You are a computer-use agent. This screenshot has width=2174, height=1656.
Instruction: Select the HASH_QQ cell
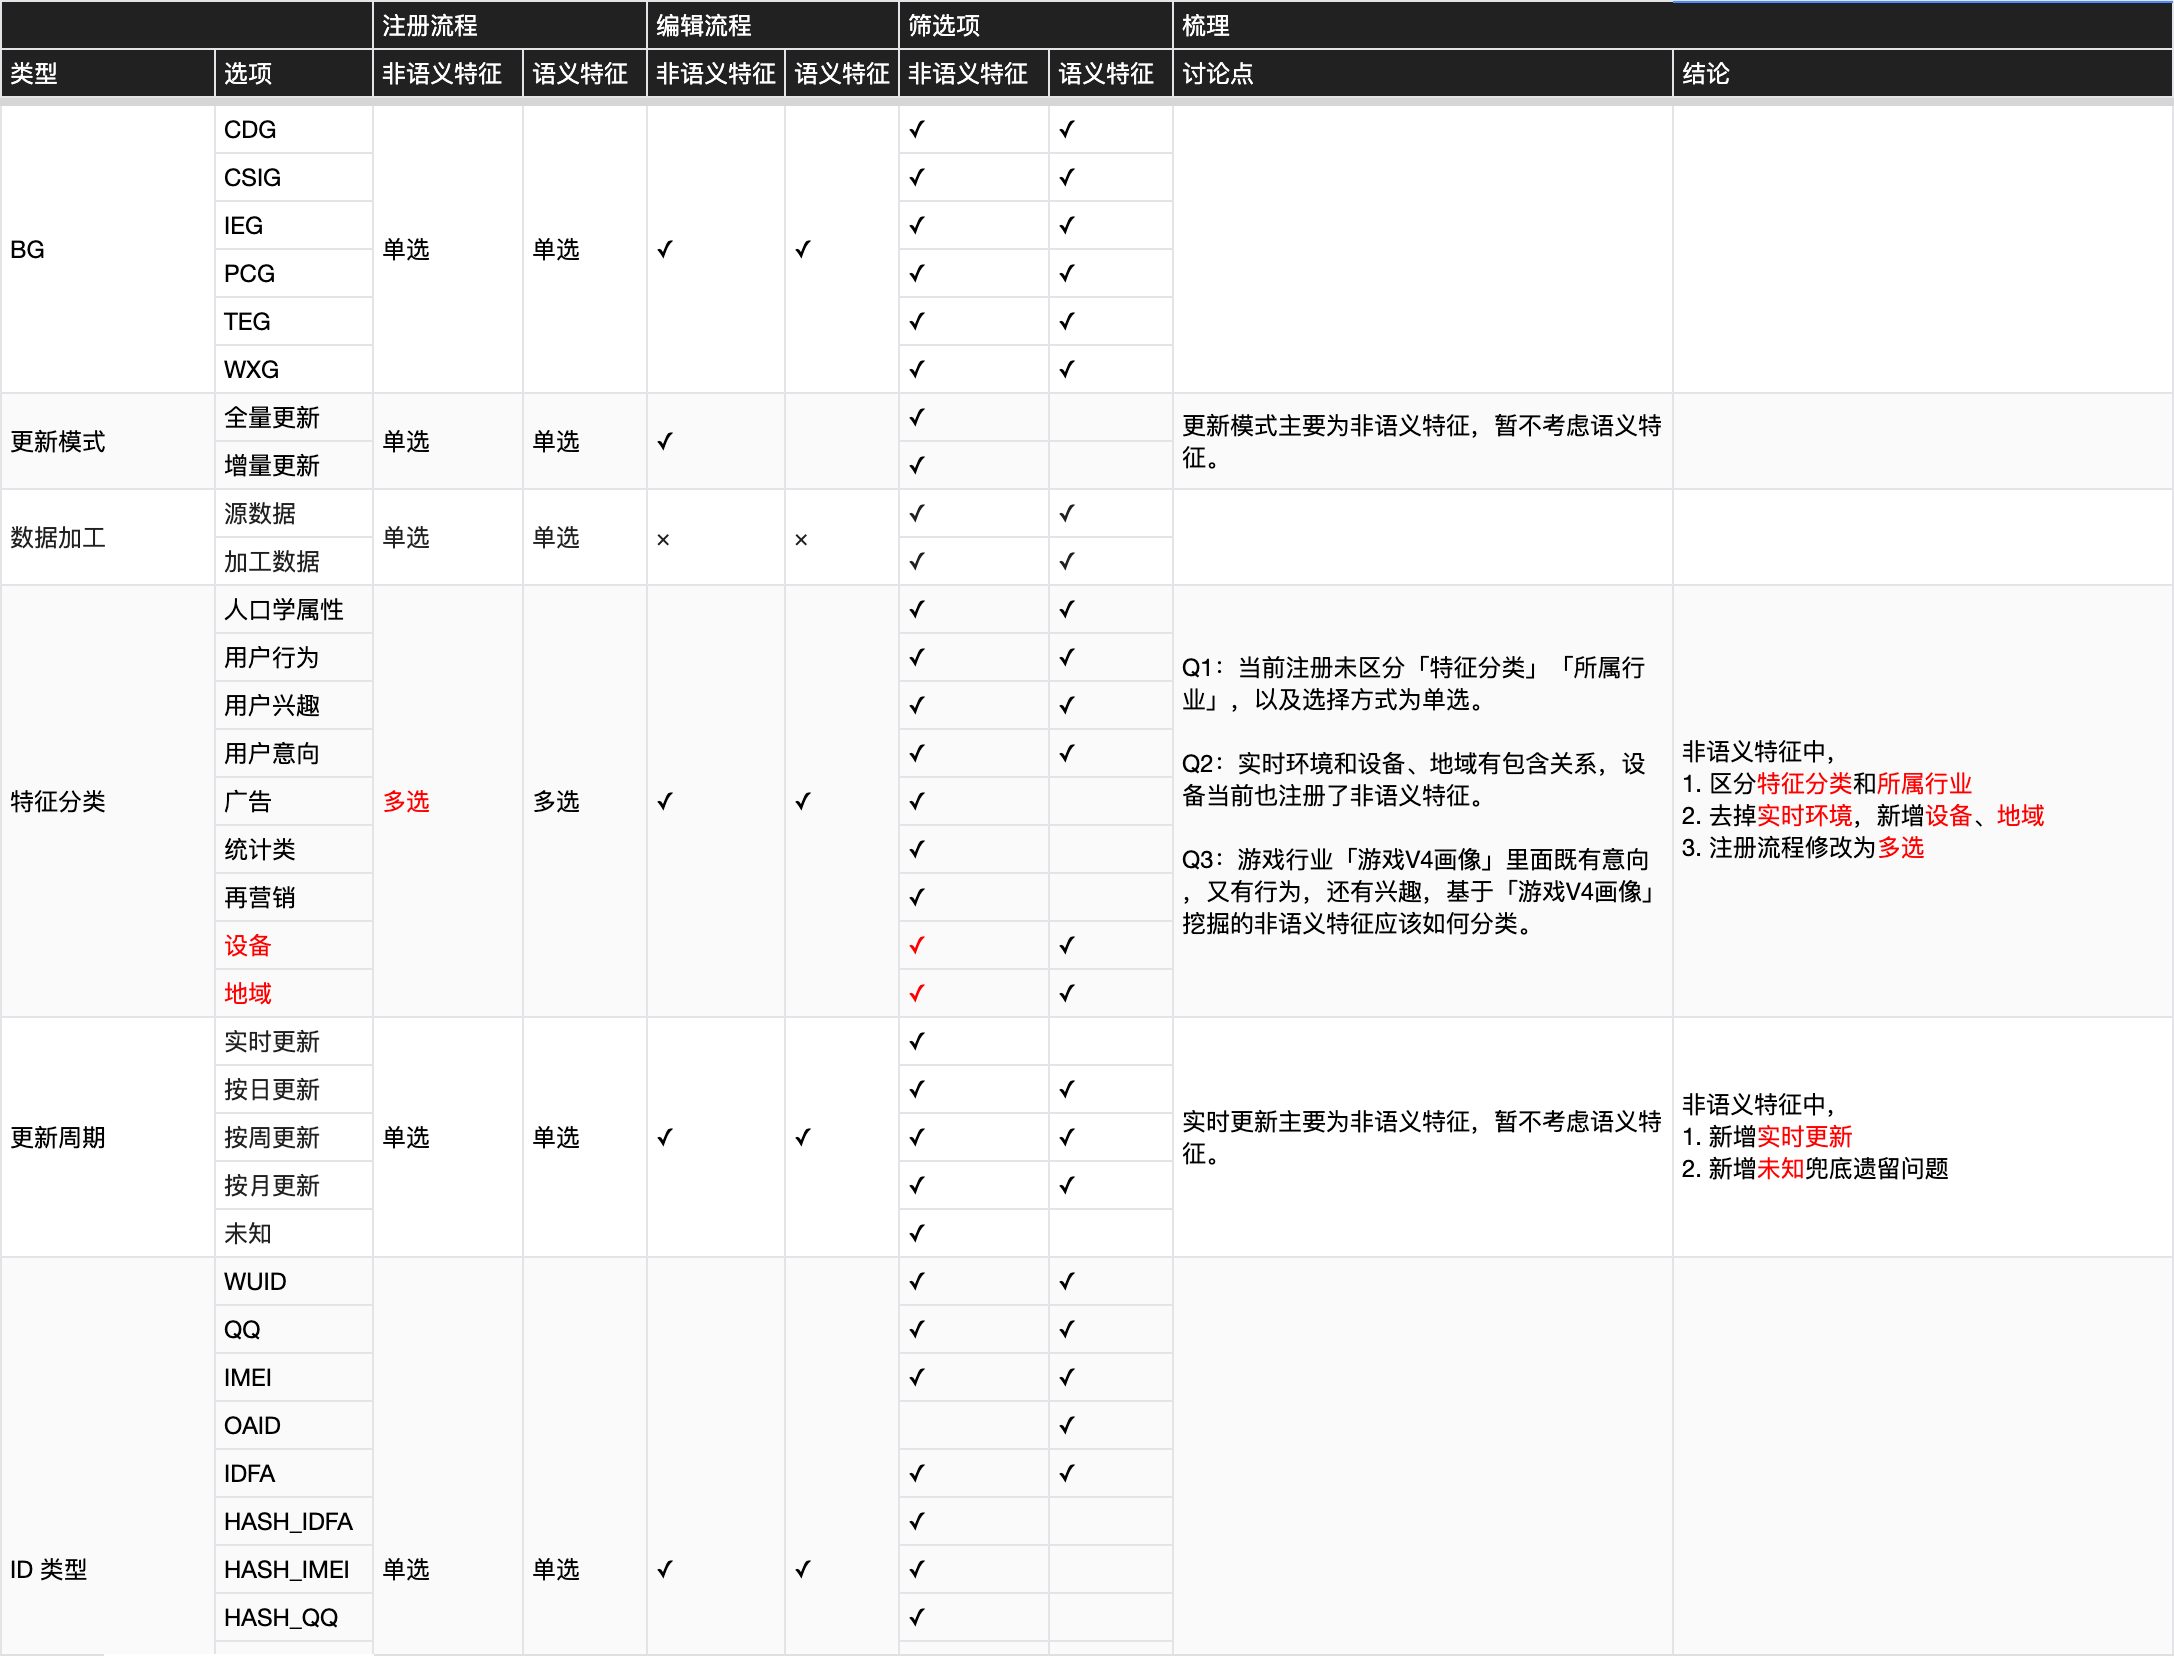click(294, 1617)
